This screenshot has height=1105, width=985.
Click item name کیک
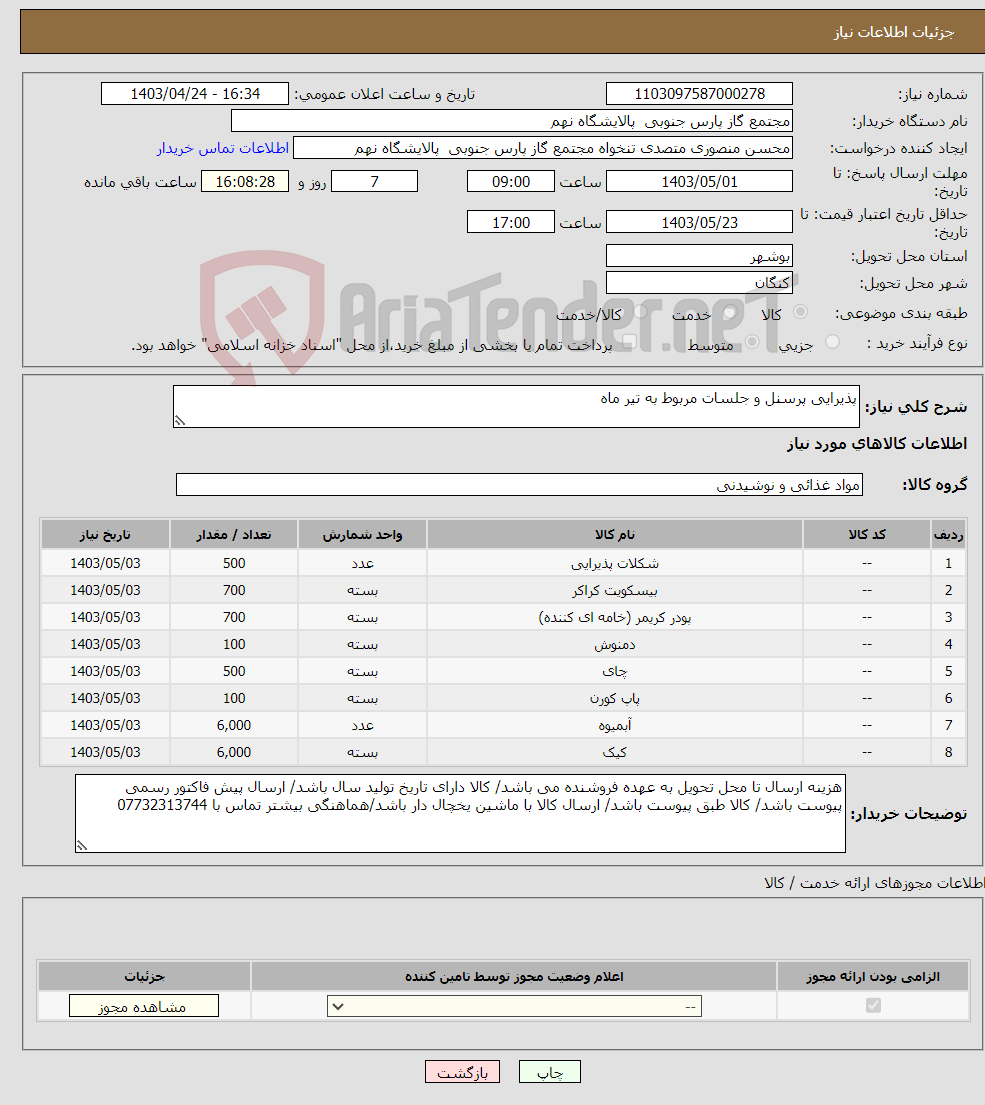614,752
